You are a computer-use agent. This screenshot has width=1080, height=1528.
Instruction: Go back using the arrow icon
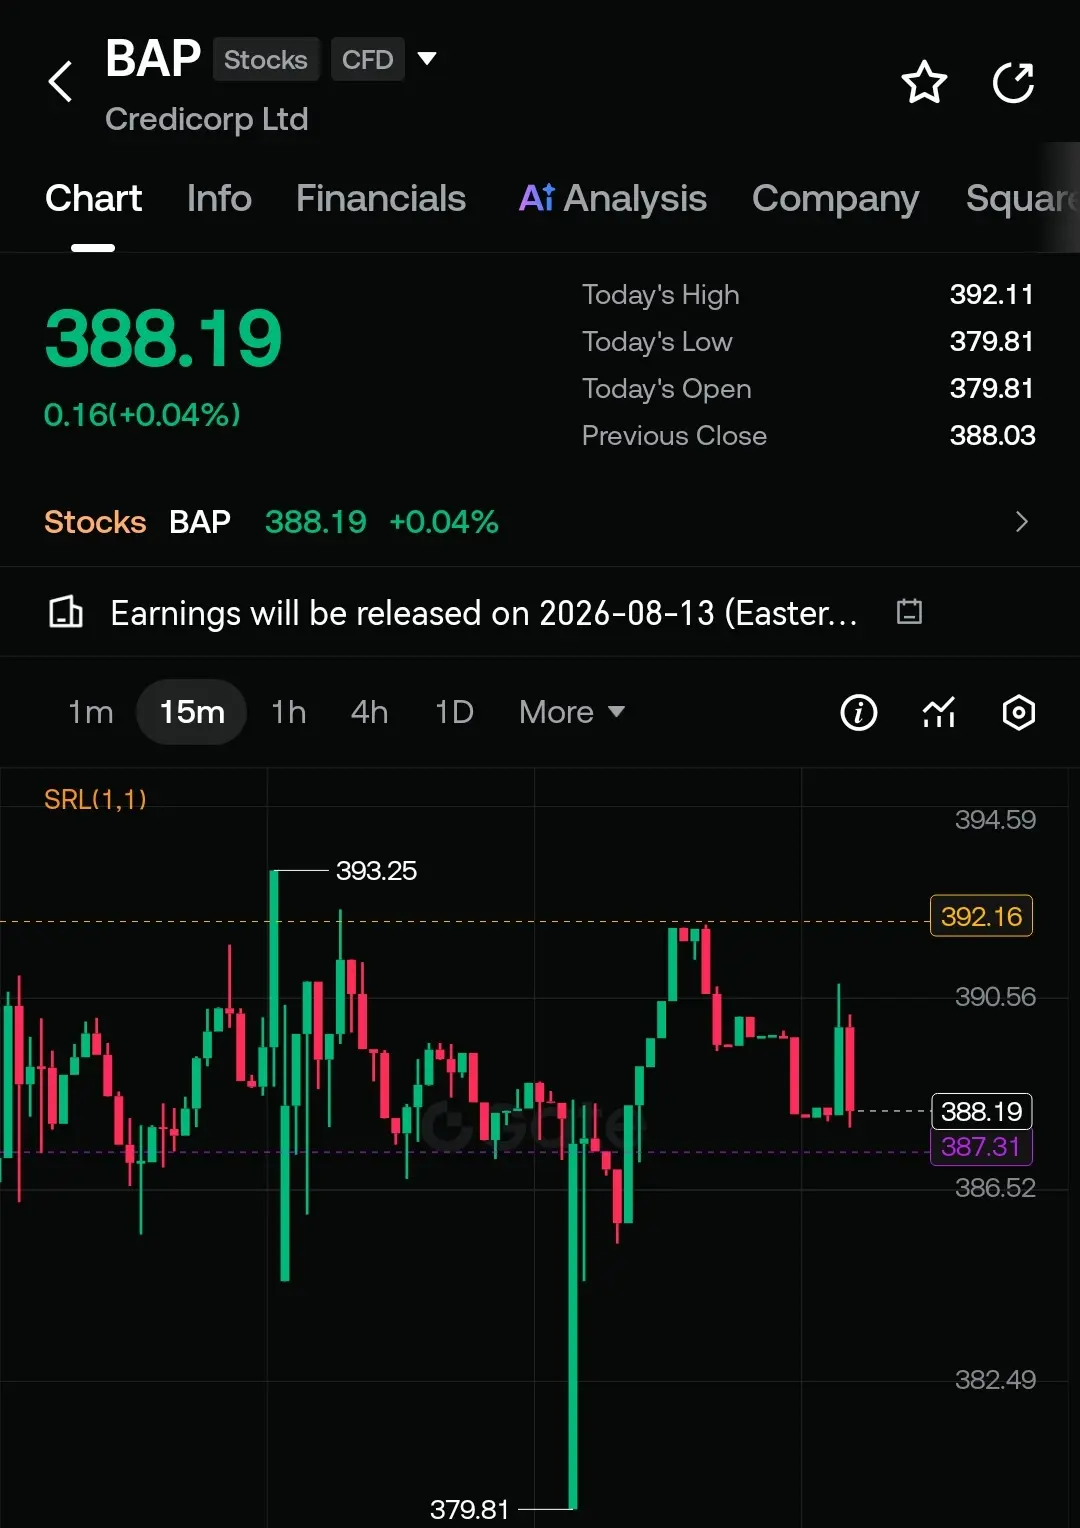61,82
